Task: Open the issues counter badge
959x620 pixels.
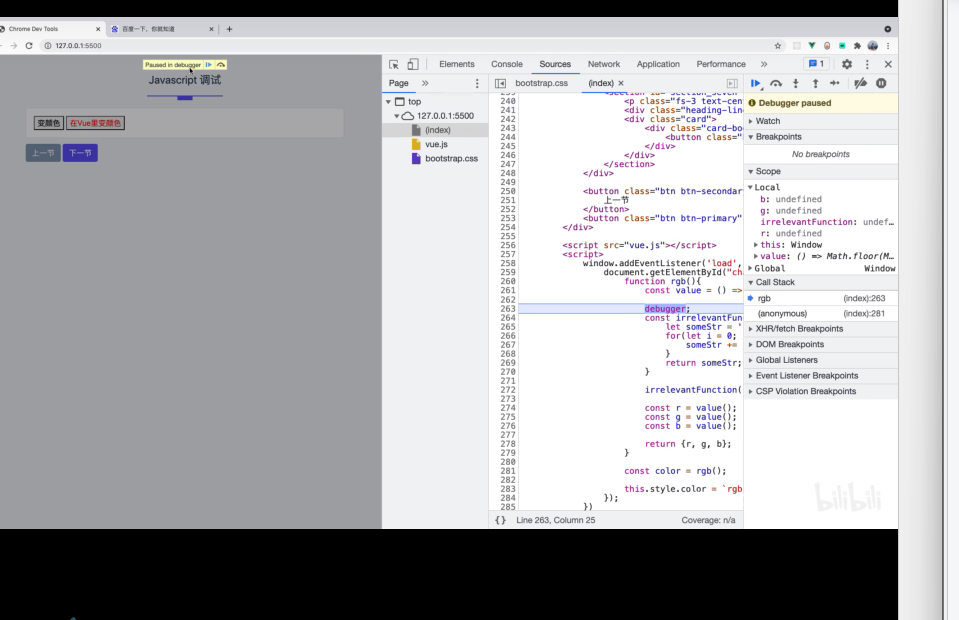Action: (816, 64)
